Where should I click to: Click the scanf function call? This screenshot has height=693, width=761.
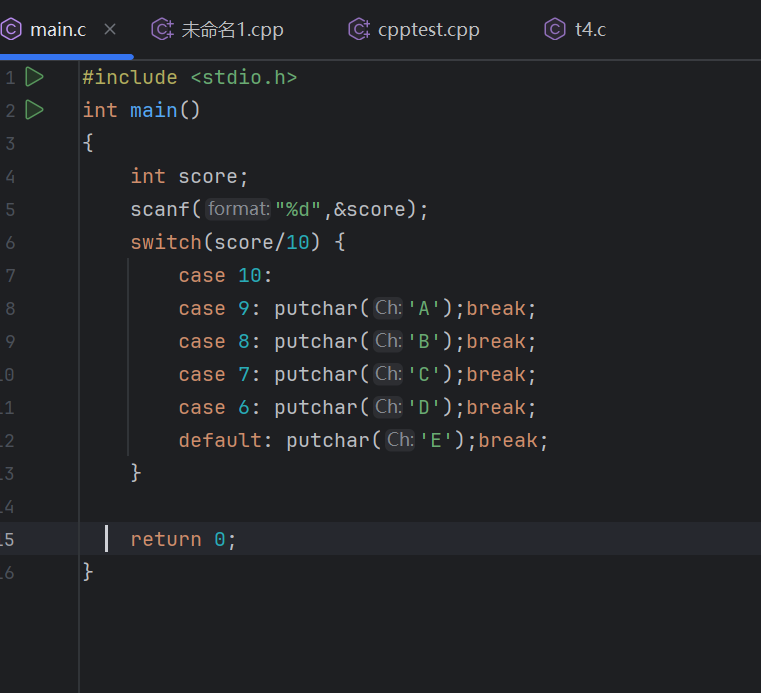[x=160, y=209]
